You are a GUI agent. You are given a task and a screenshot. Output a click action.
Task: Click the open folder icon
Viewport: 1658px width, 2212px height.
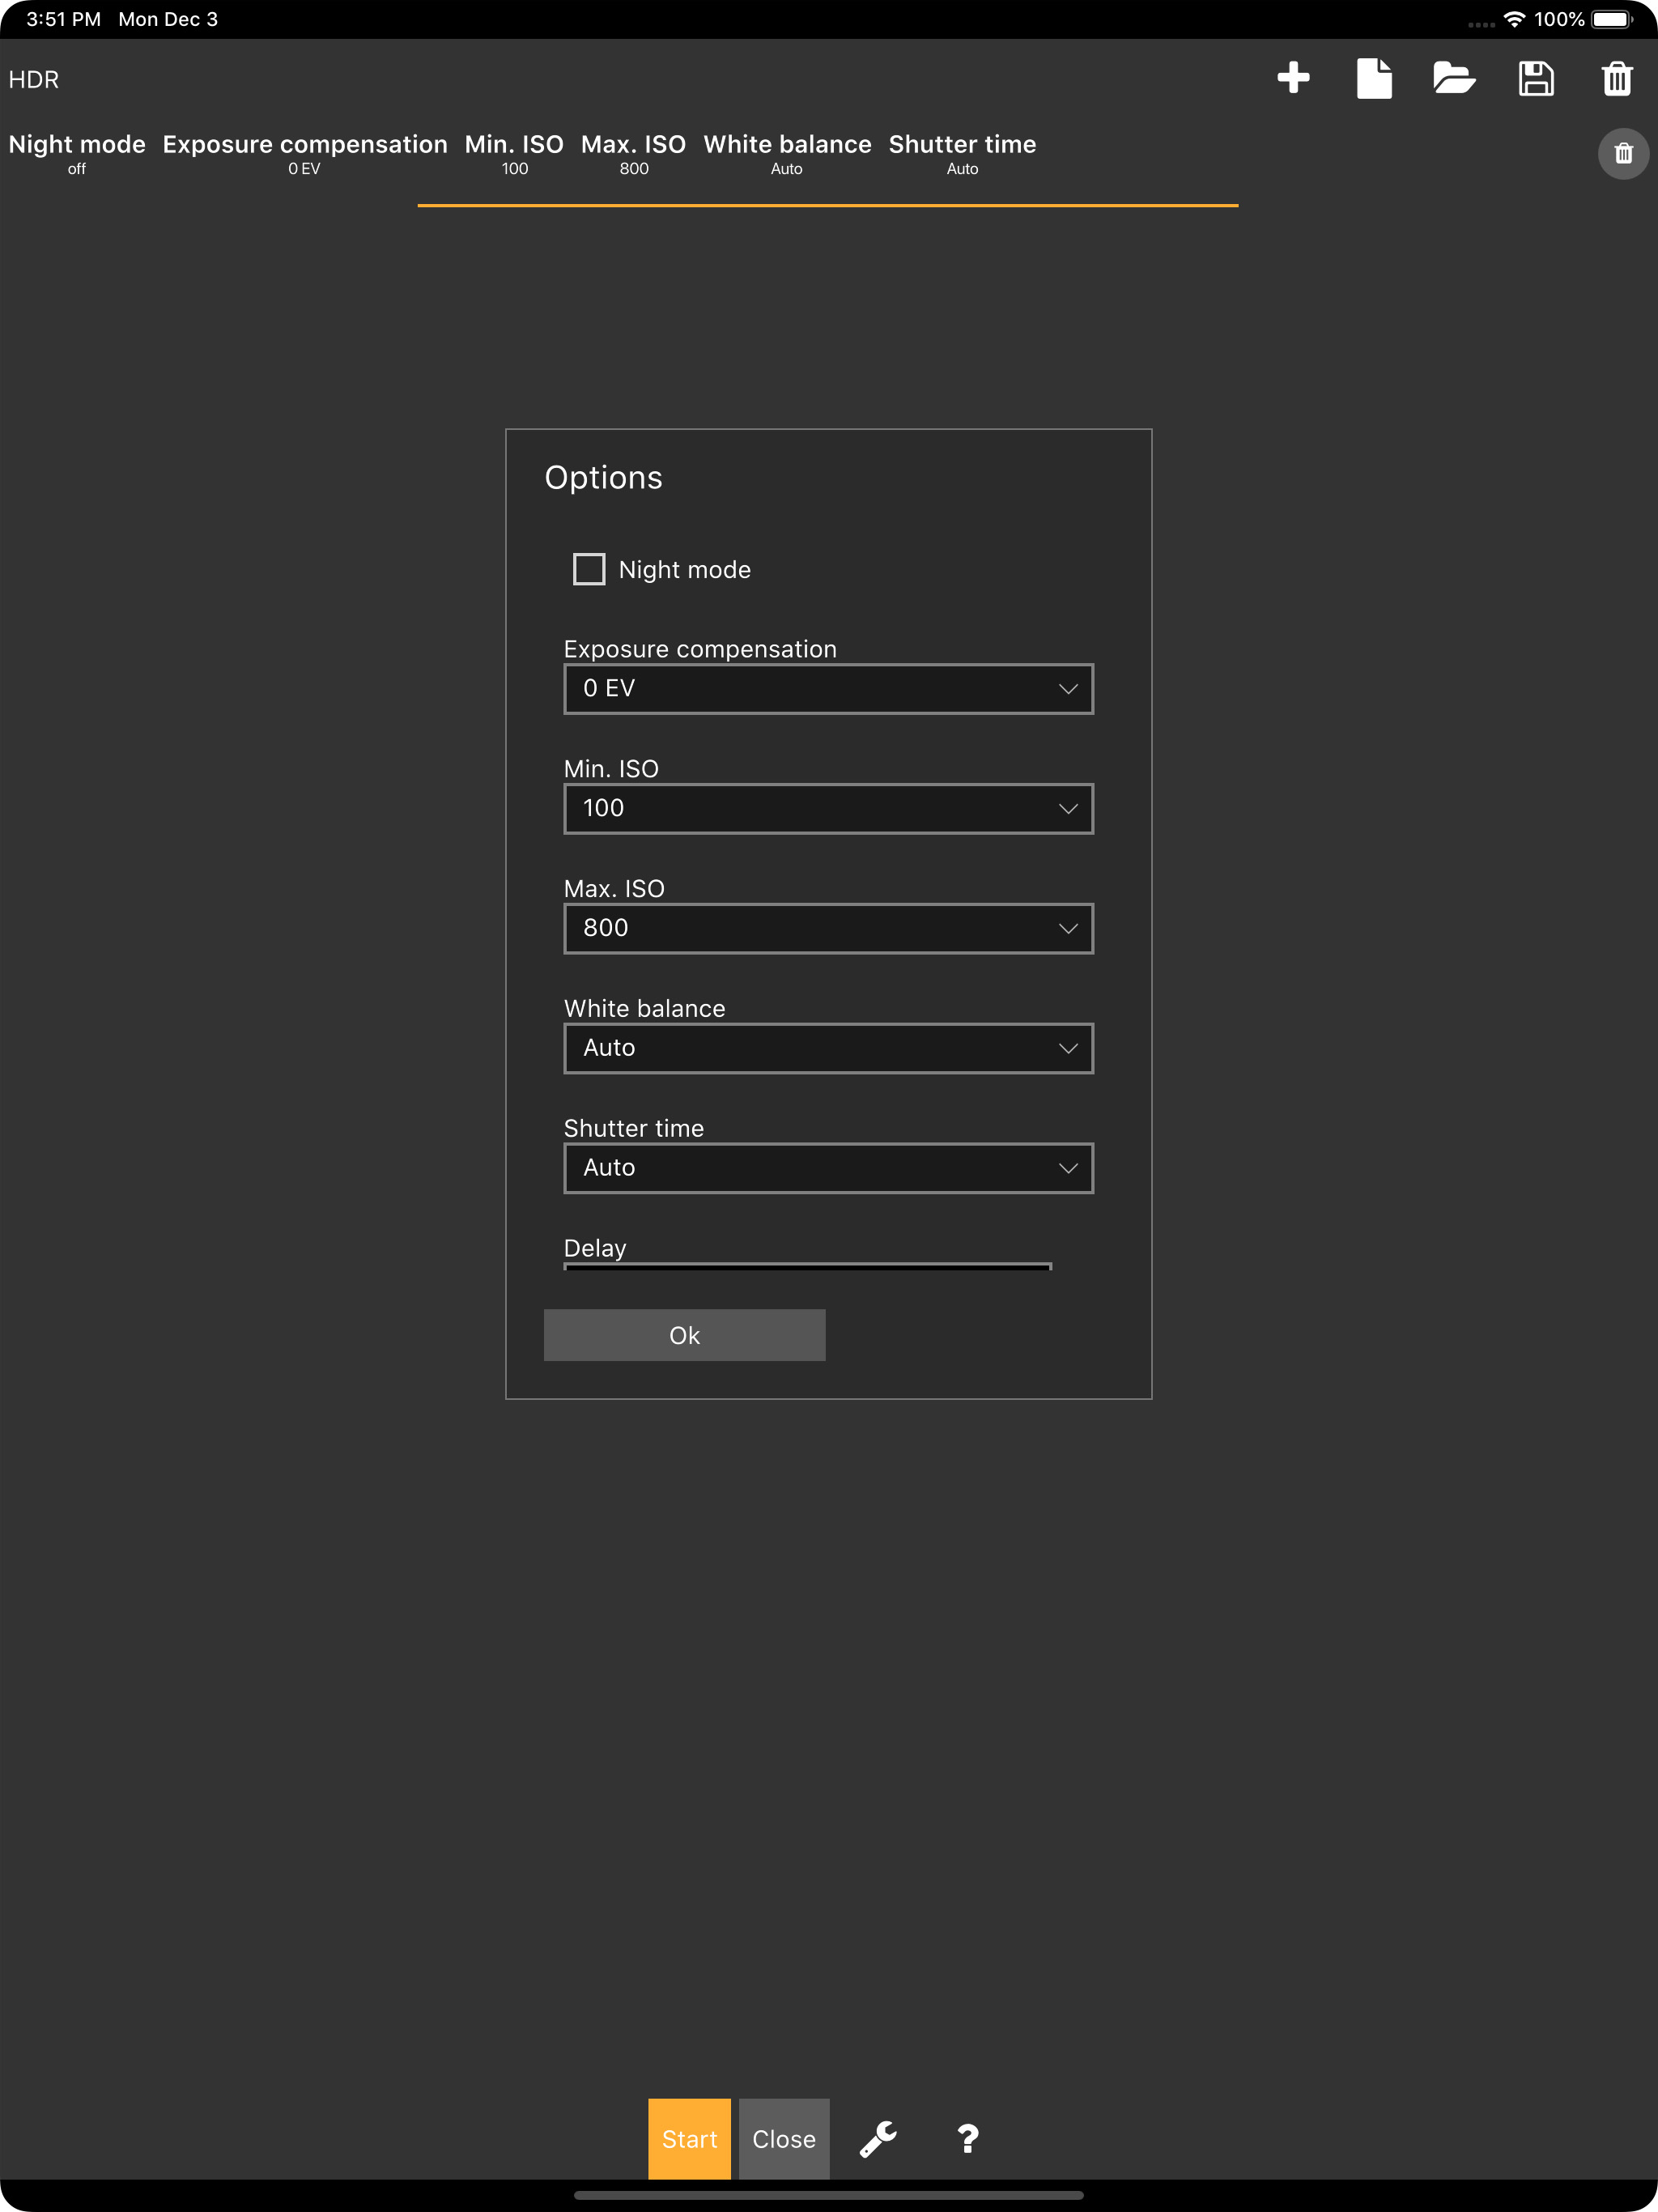pyautogui.click(x=1453, y=78)
